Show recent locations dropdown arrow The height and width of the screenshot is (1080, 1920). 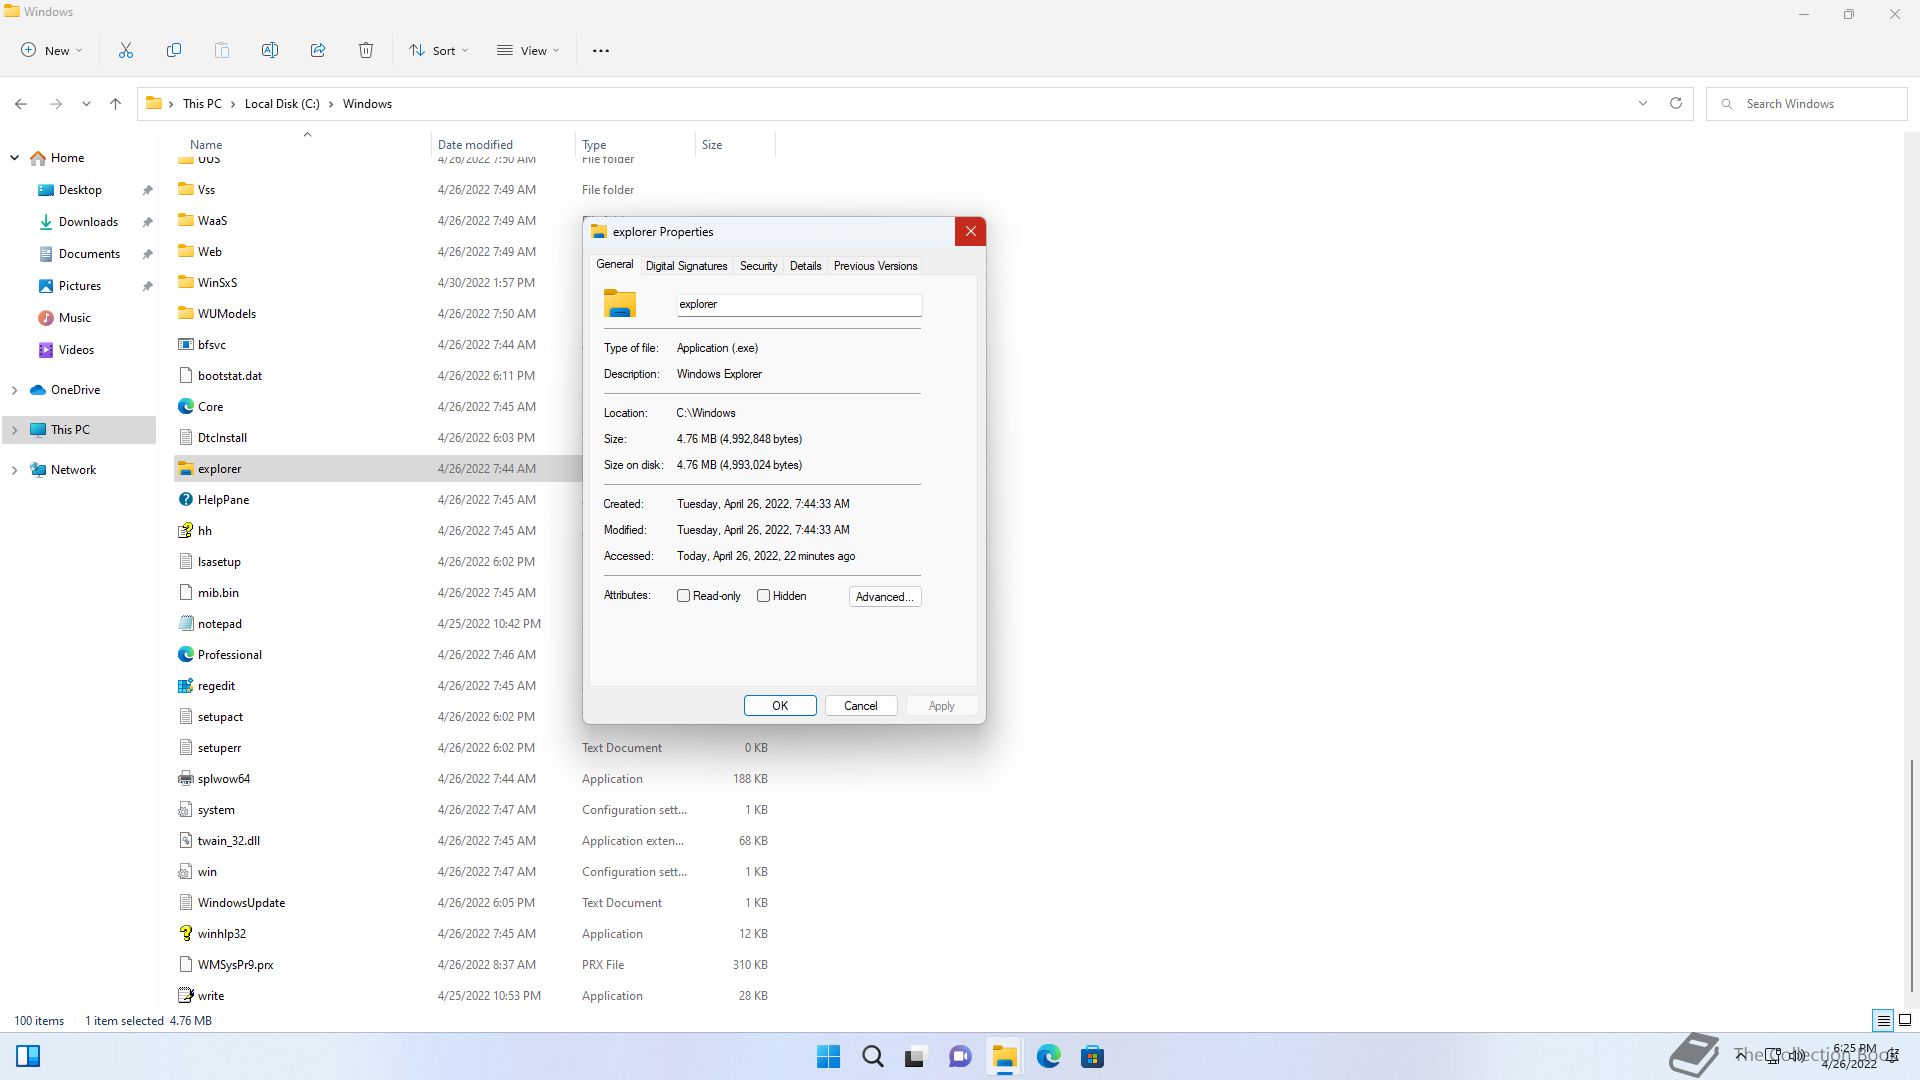[x=86, y=104]
